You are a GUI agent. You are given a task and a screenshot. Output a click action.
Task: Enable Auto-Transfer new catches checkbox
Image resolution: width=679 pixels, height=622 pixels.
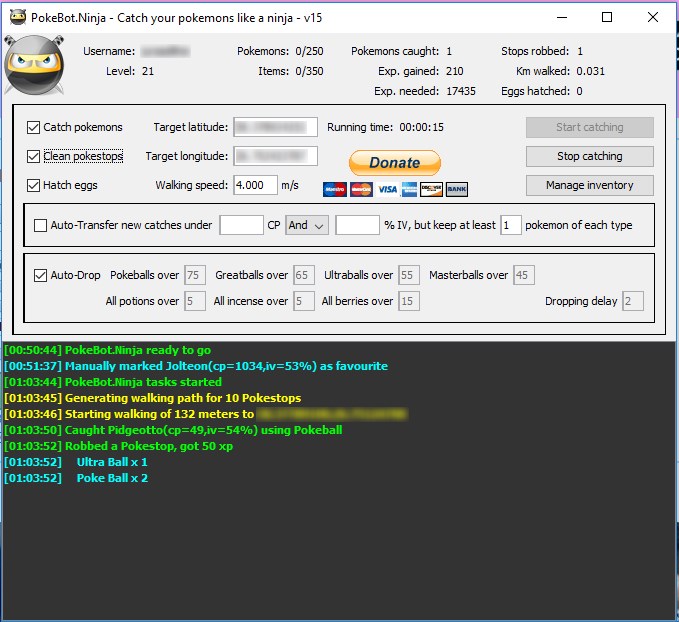(41, 225)
